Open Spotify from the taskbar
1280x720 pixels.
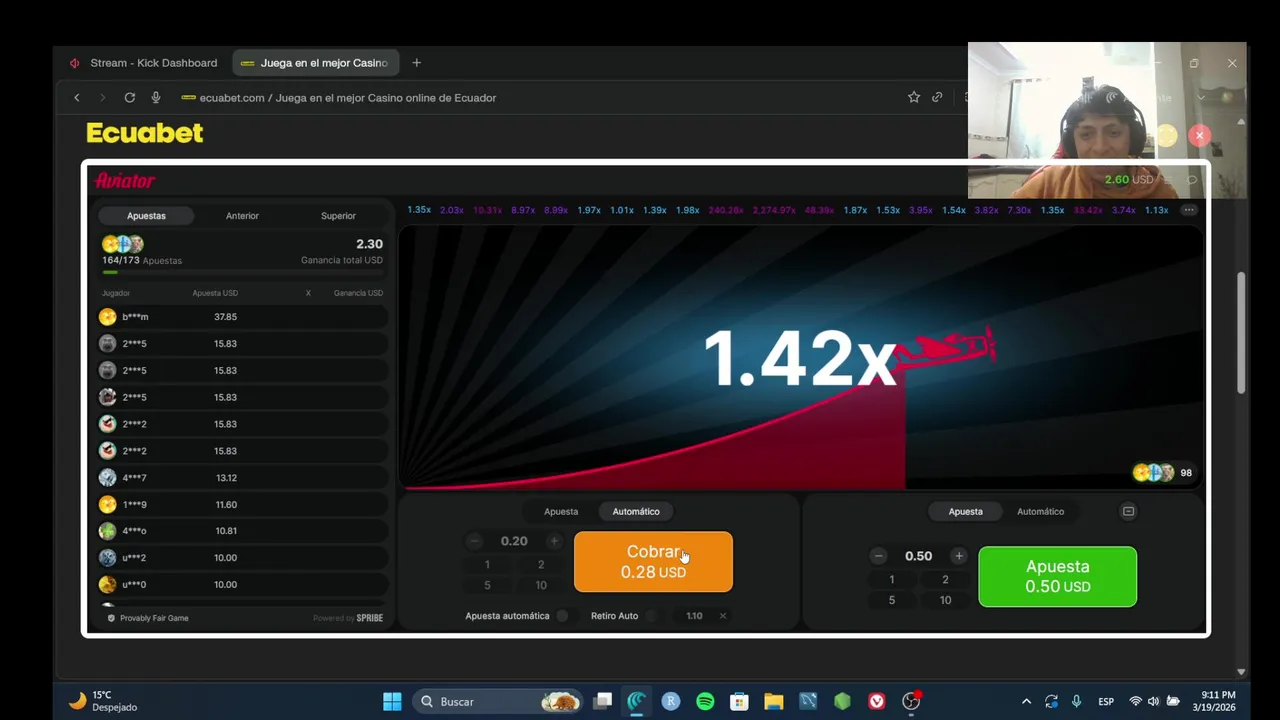705,701
